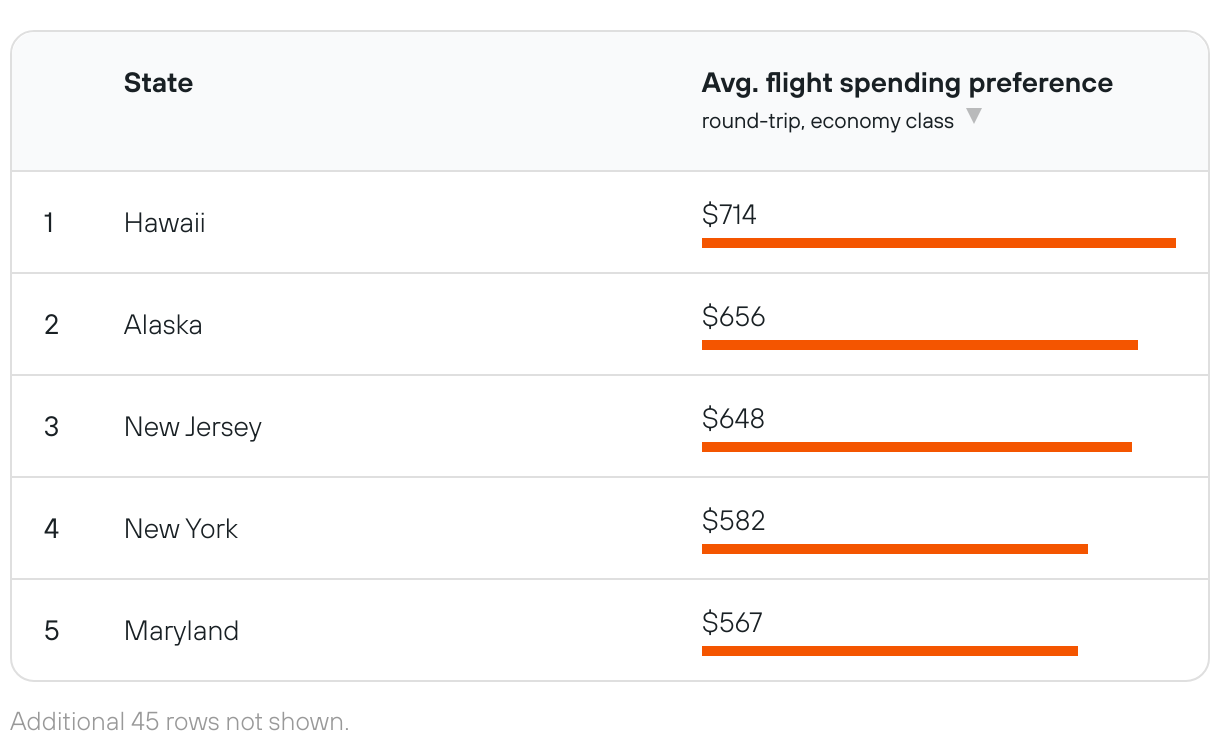Screen dimensions: 1220x748
Task: Click the $582 value
Action: point(733,520)
